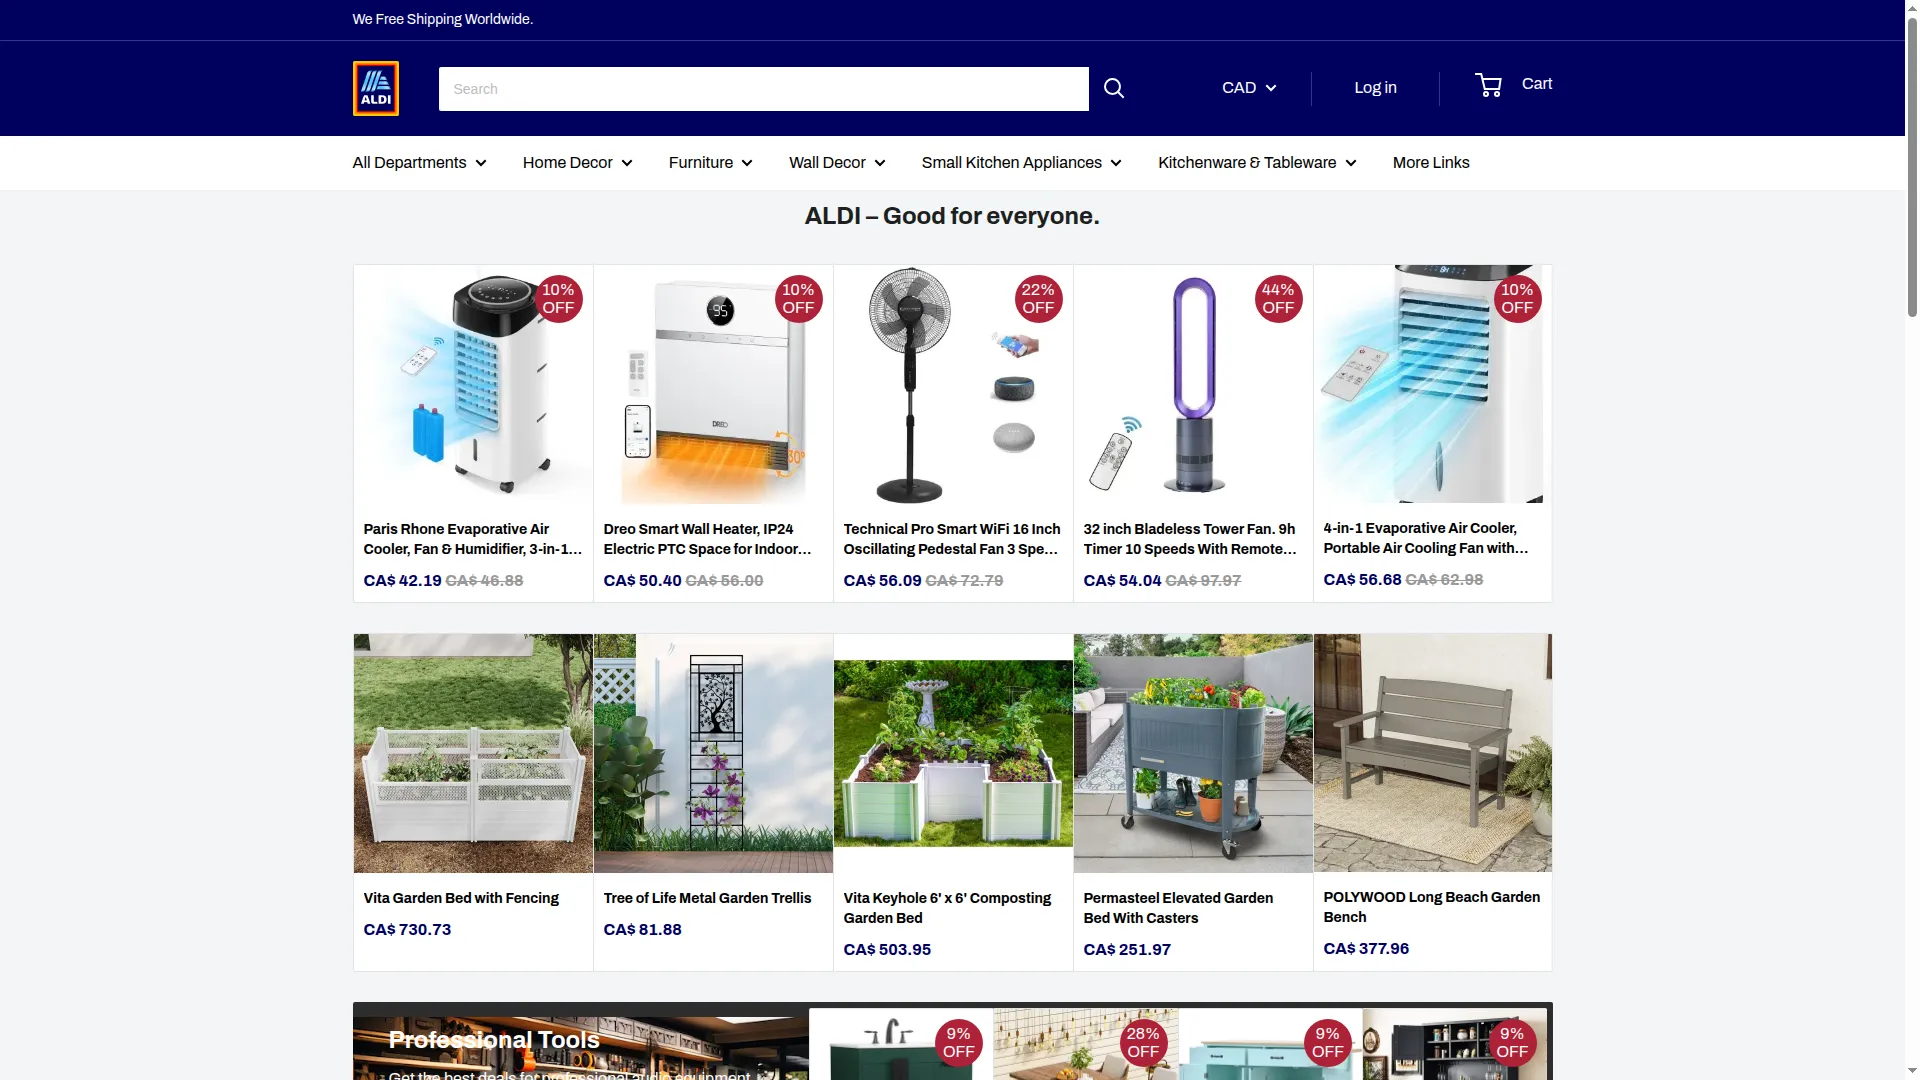1920x1080 pixels.
Task: Click price CA$ 730.73
Action: pyautogui.click(x=407, y=929)
